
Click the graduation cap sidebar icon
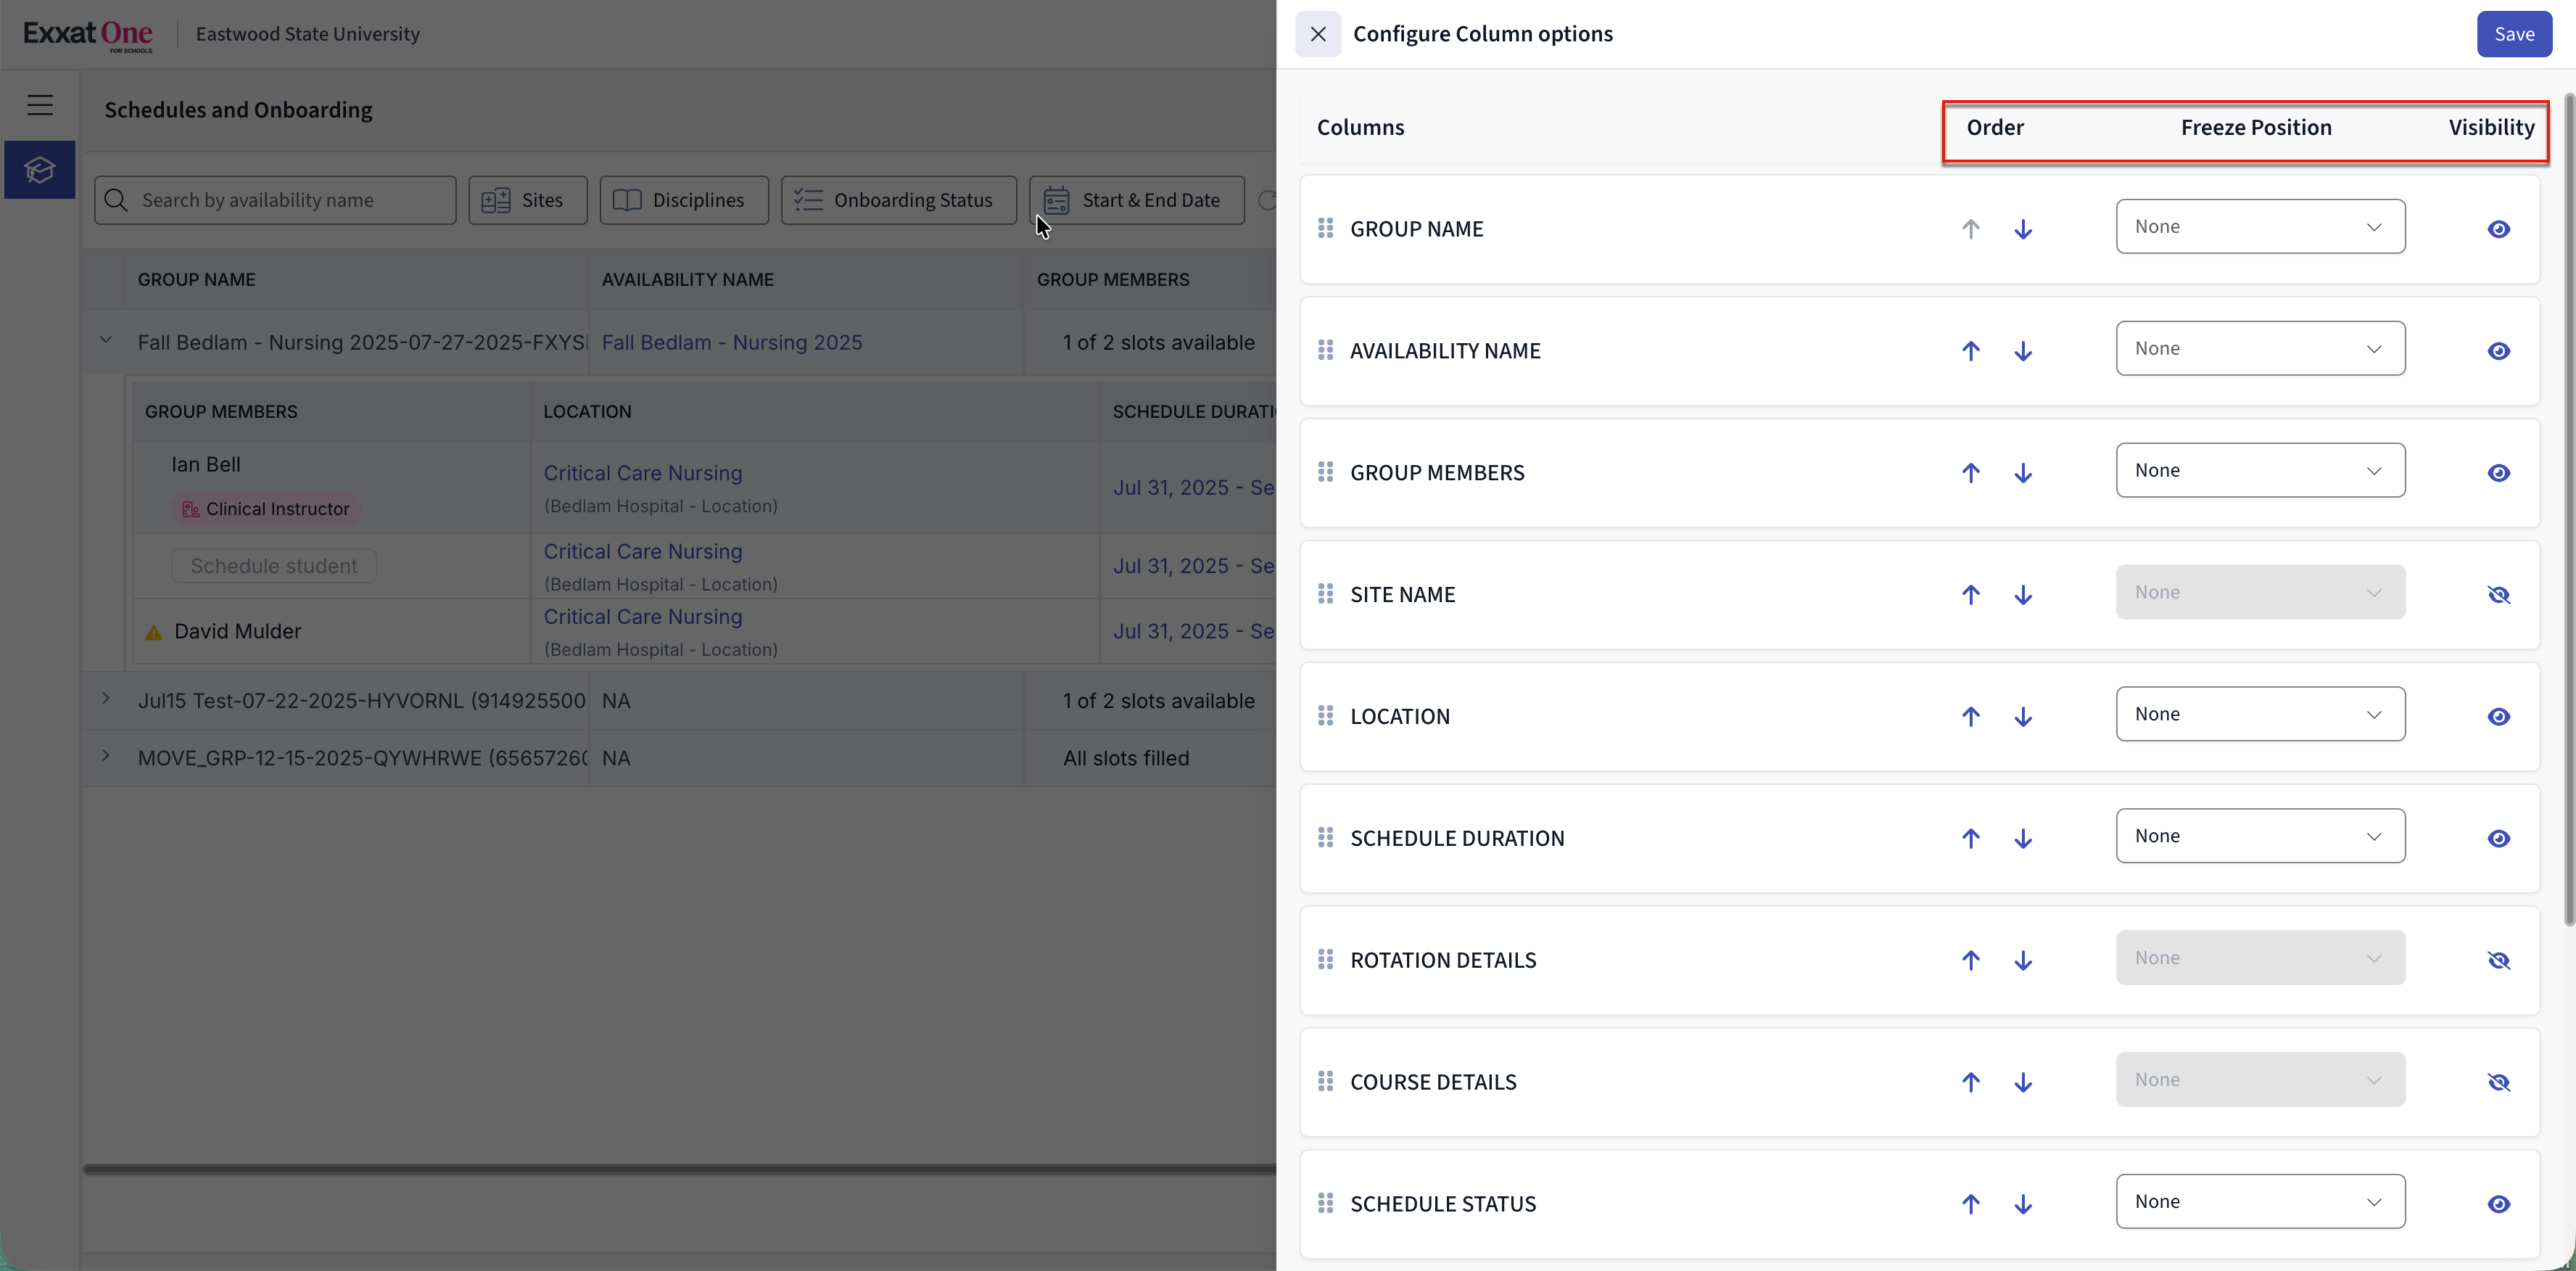click(40, 170)
